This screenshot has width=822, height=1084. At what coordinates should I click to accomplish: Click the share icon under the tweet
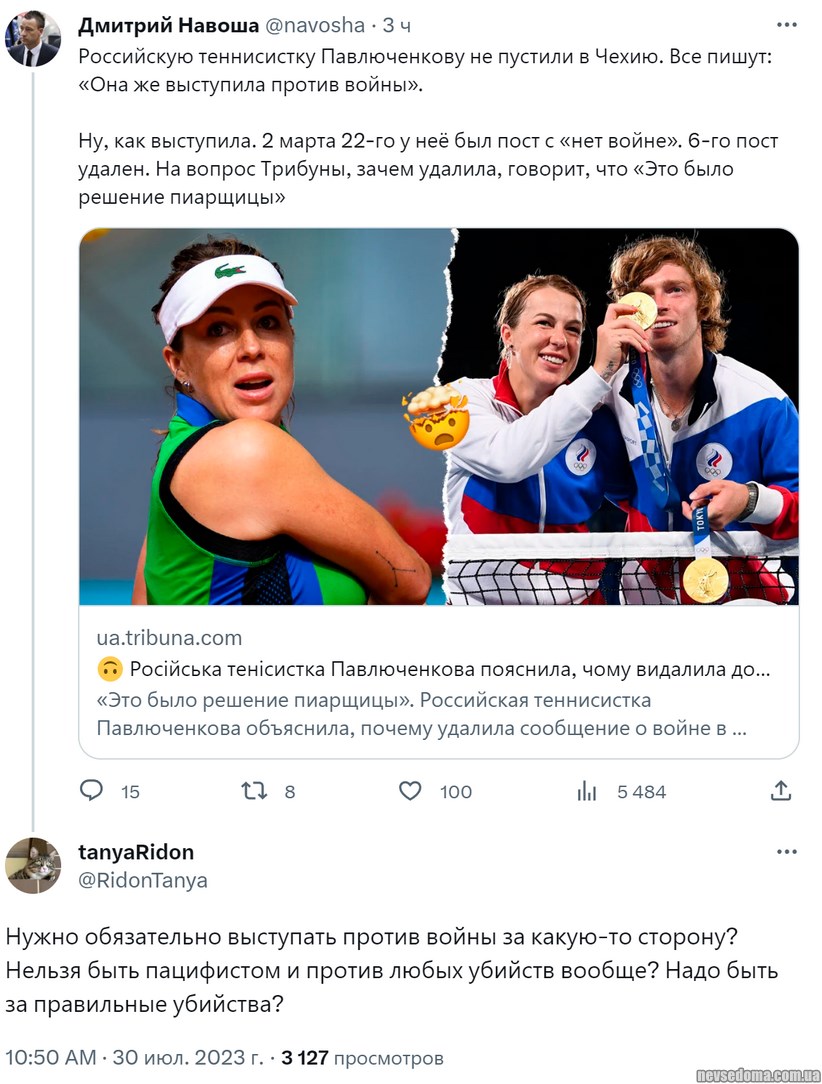(x=781, y=791)
